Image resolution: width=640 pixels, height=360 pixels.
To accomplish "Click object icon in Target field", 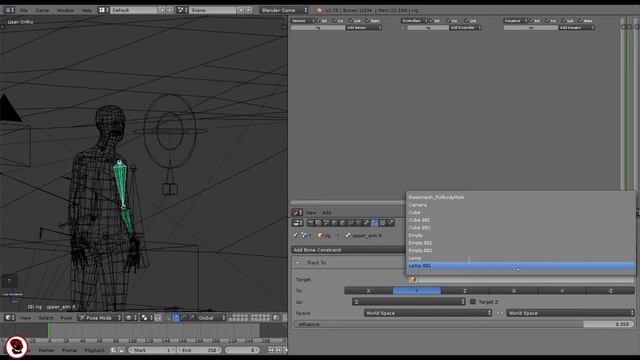I will coord(413,279).
